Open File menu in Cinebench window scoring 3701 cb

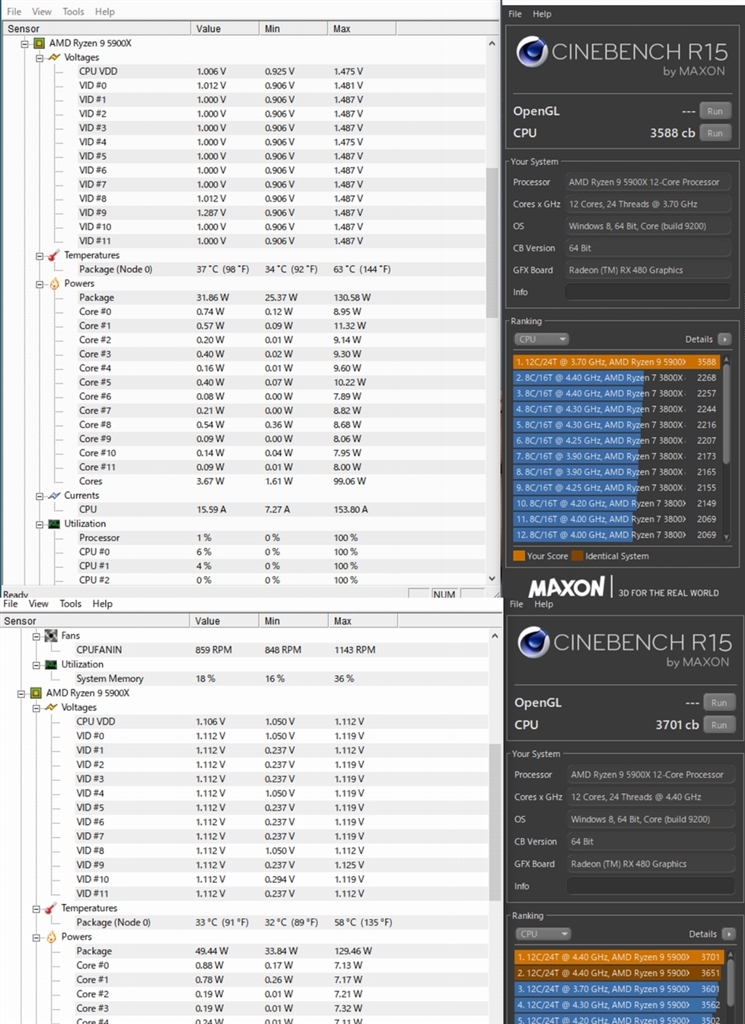click(x=516, y=604)
